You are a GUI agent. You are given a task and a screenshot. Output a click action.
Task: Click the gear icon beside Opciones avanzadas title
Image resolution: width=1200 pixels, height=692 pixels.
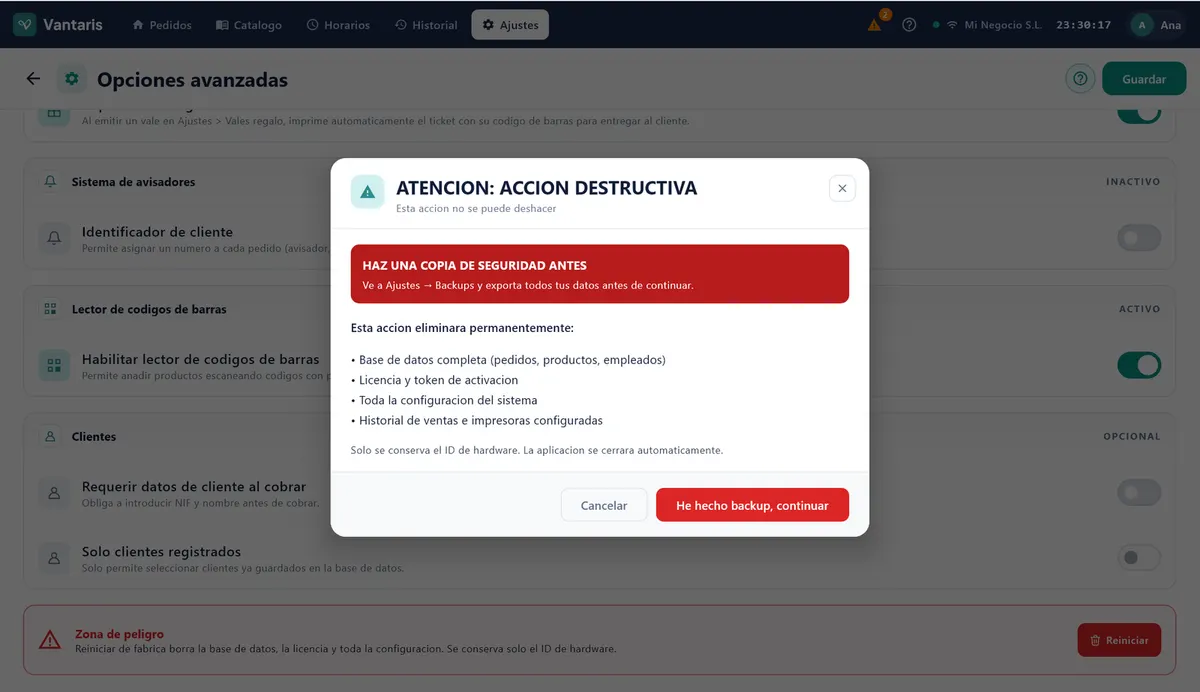(x=72, y=79)
